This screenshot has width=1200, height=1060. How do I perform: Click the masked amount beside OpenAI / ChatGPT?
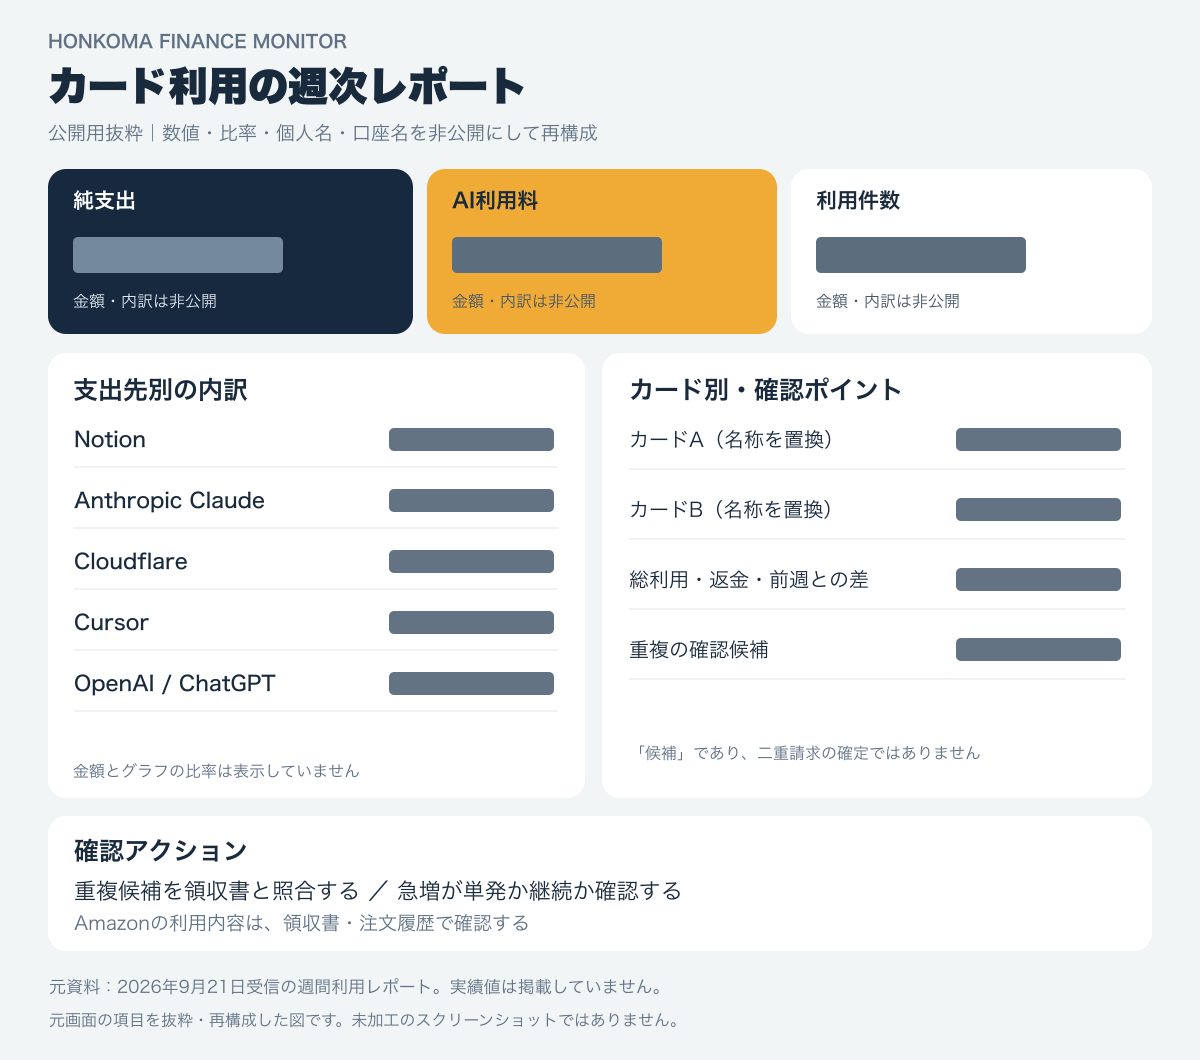coord(471,684)
